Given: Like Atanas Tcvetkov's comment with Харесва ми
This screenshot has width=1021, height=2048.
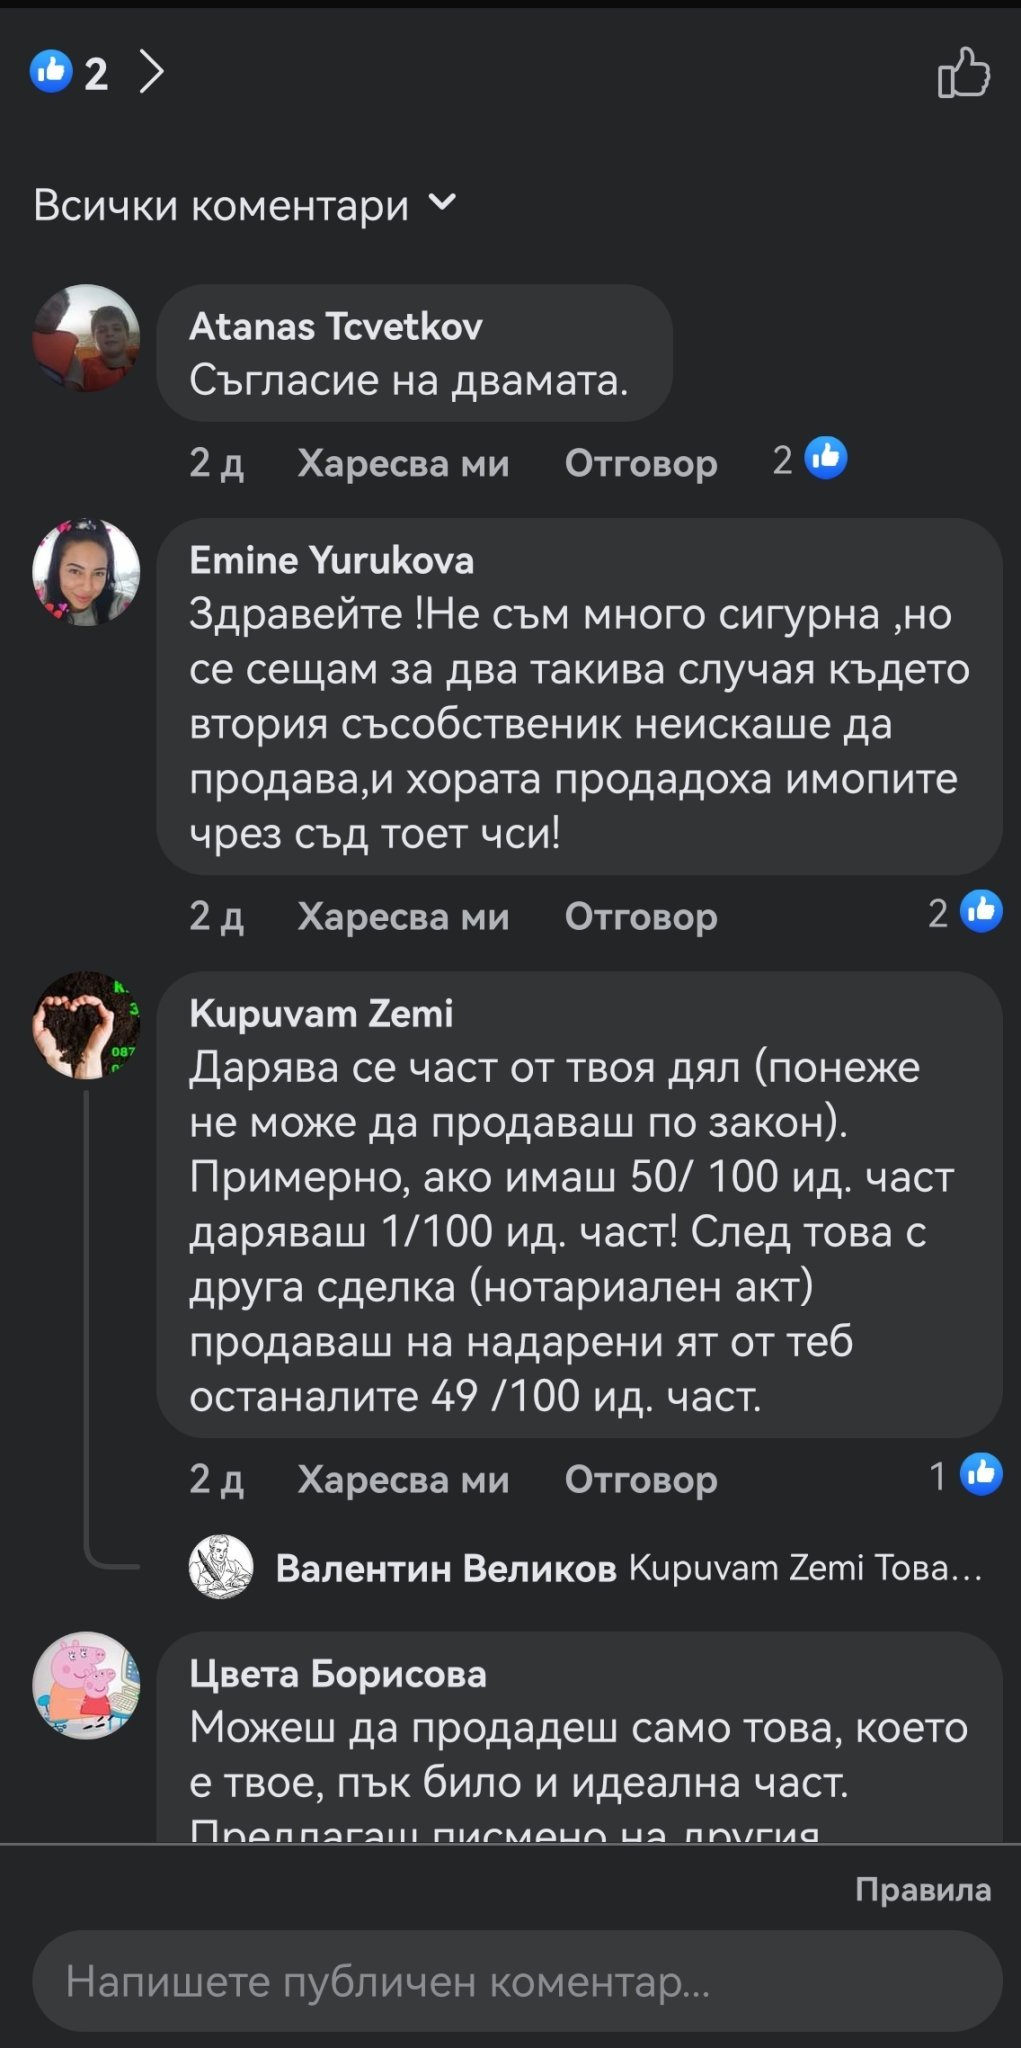Looking at the screenshot, I should [403, 463].
